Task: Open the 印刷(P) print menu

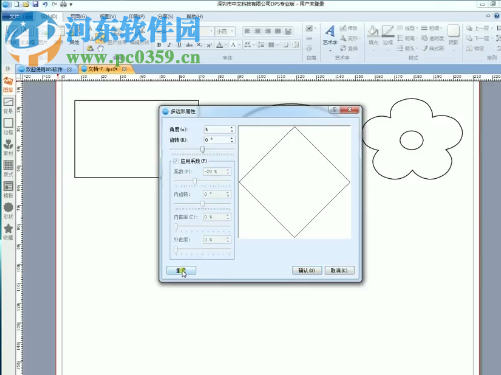Action: point(137,16)
